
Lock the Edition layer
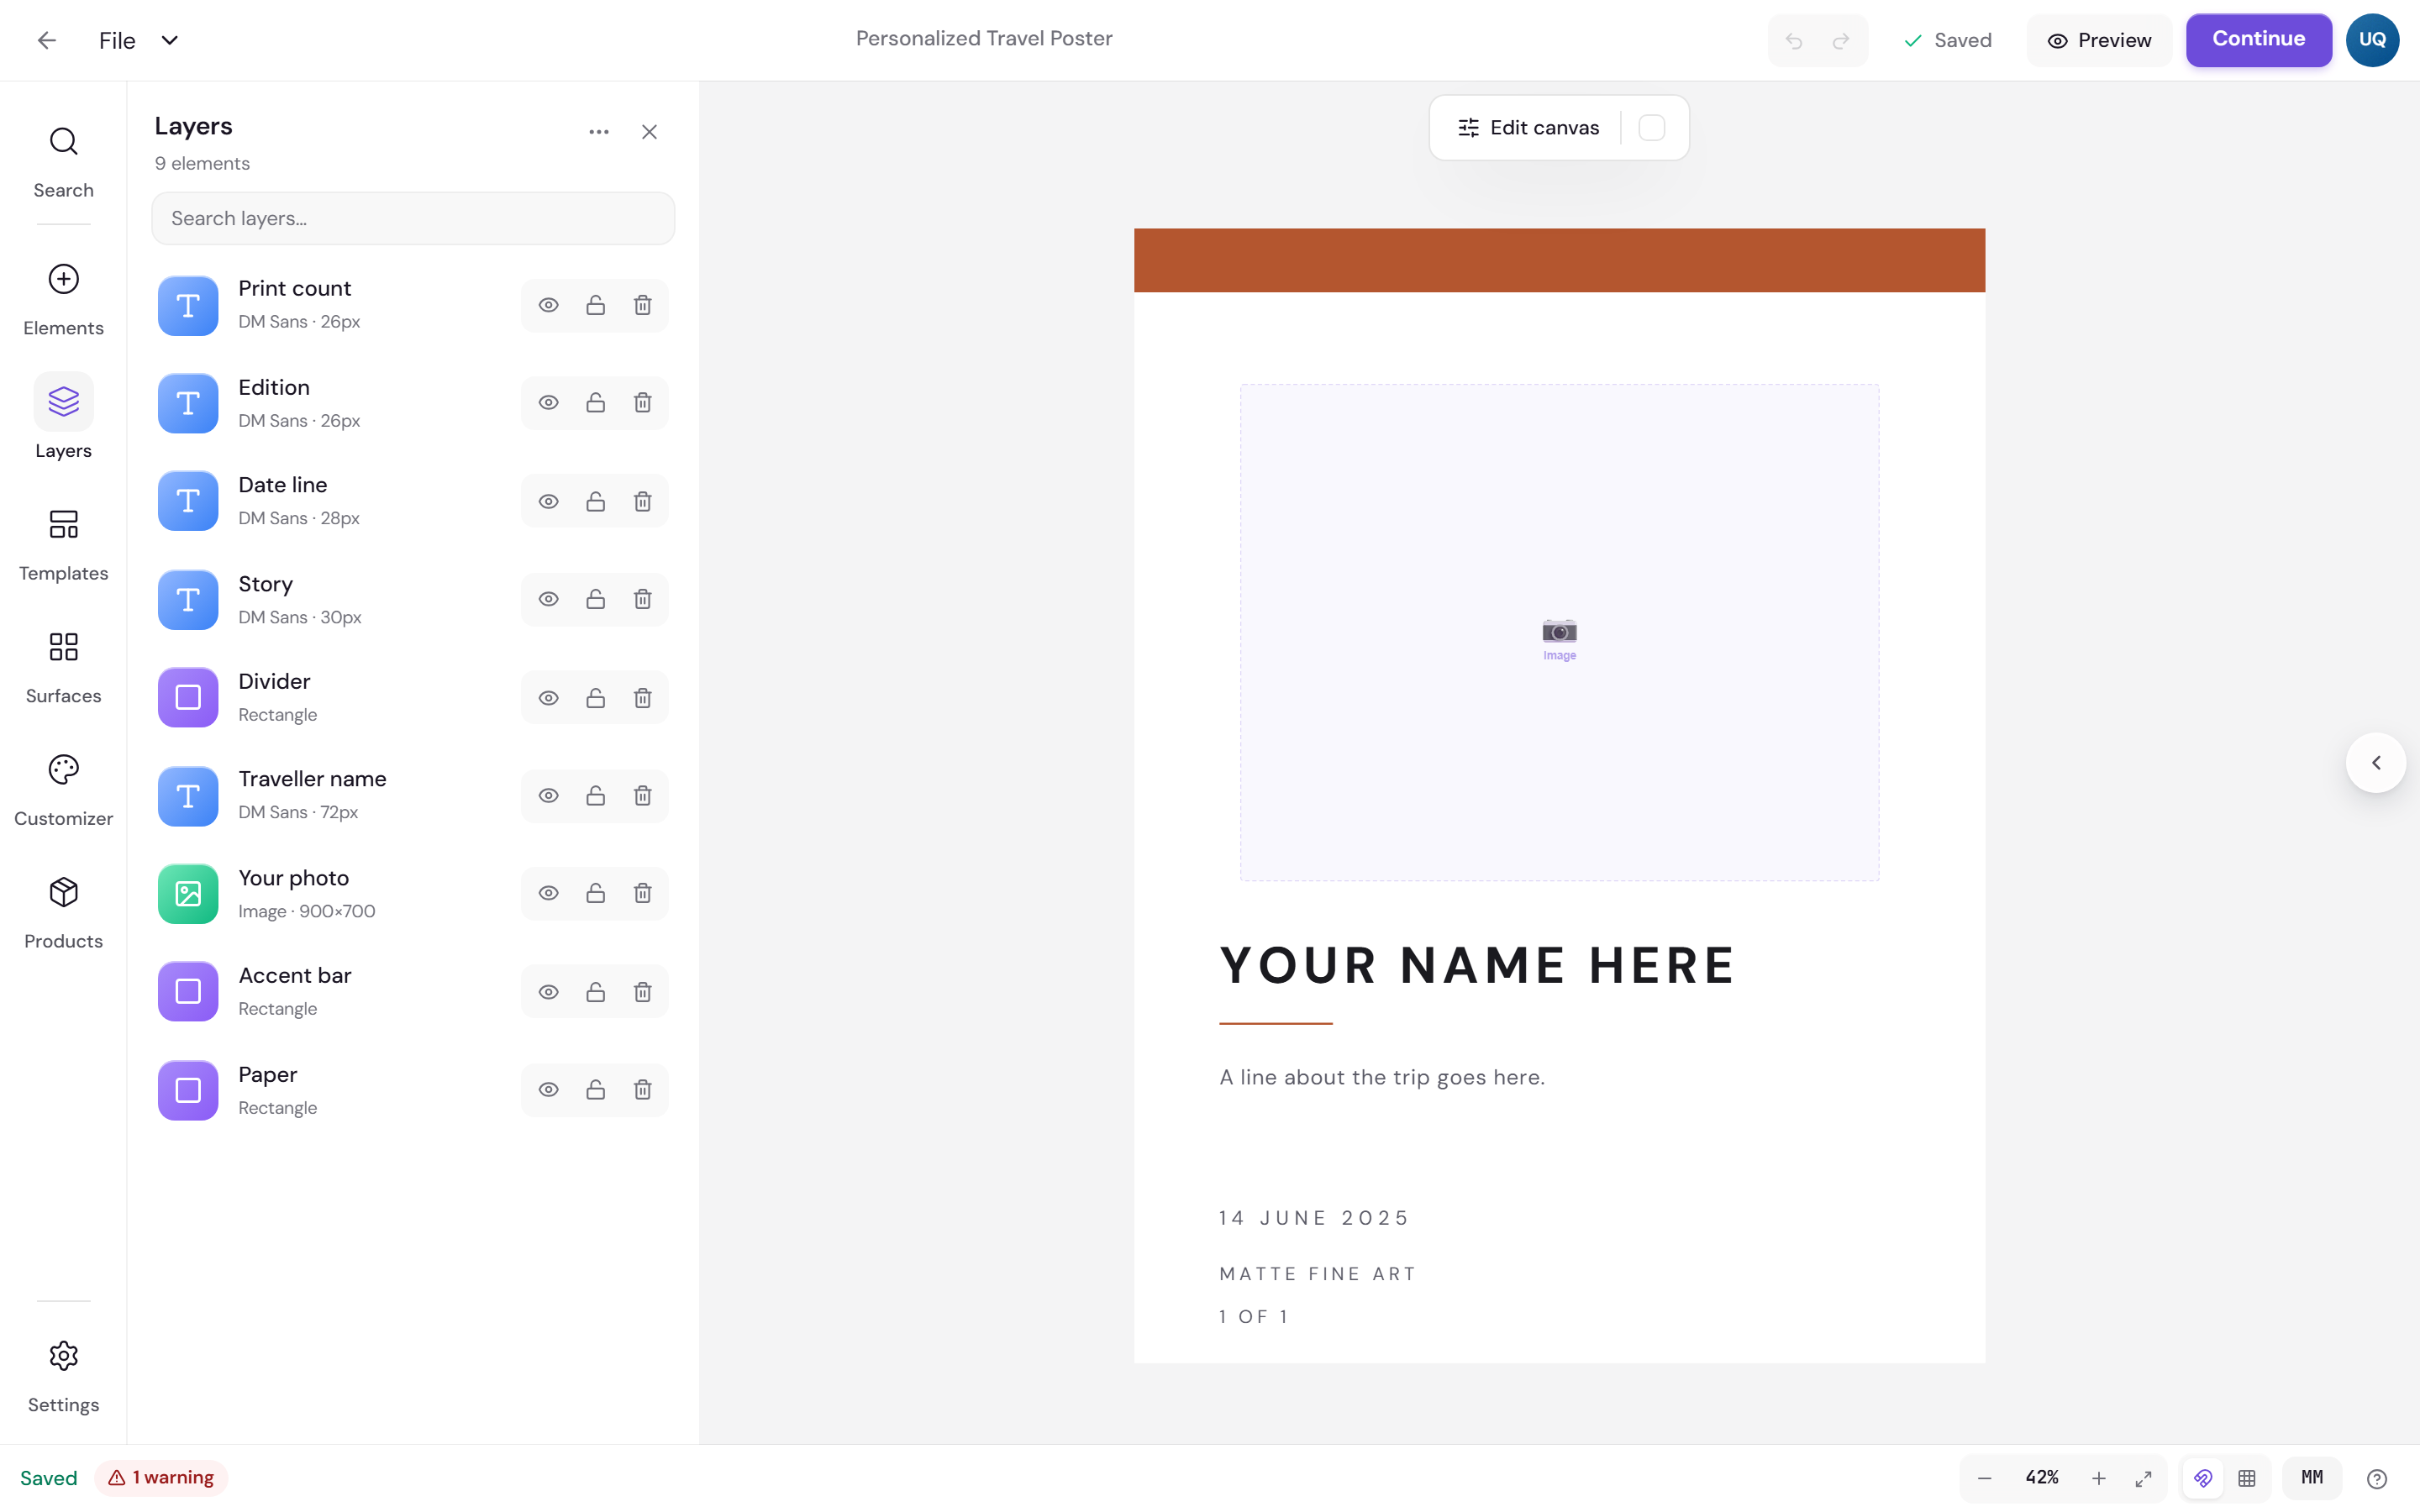pyautogui.click(x=596, y=403)
